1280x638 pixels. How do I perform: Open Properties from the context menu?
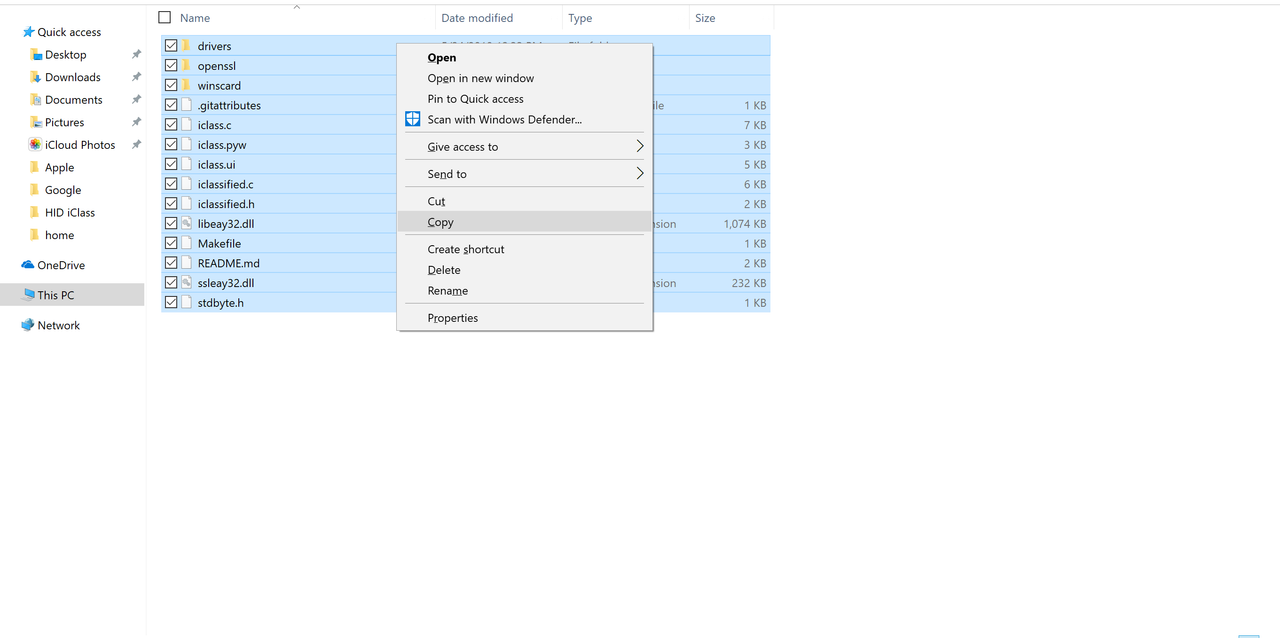[x=453, y=318]
